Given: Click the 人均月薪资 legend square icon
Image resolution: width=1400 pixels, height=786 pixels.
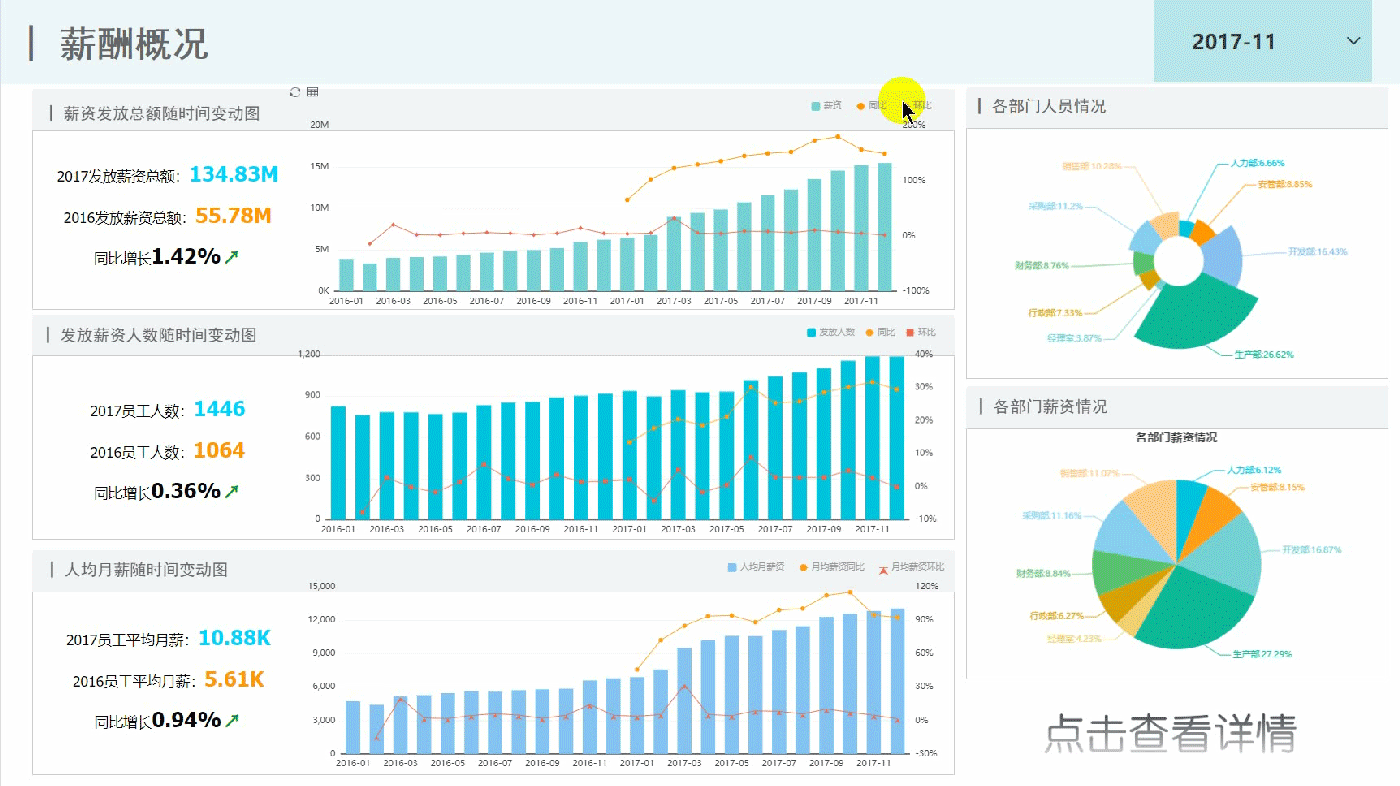Looking at the screenshot, I should pos(732,567).
